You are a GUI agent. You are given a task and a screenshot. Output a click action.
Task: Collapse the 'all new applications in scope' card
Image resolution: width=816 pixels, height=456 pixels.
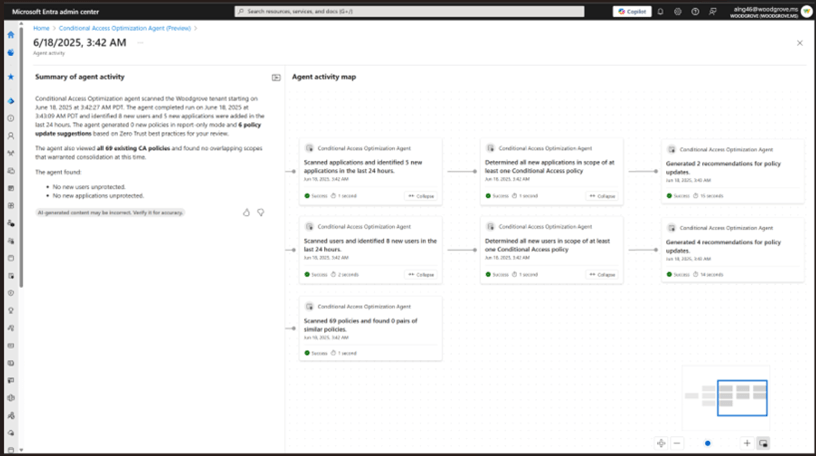click(x=602, y=196)
